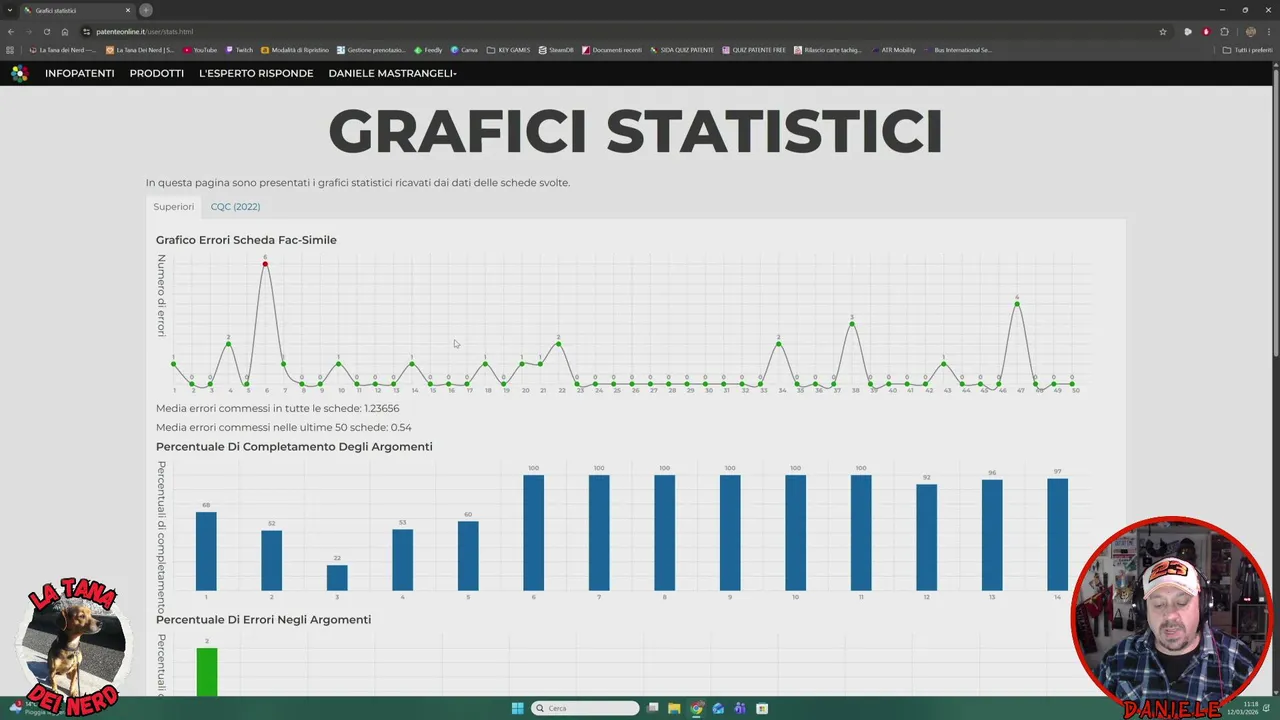Open the bookmarks apps grid icon
This screenshot has height=720, width=1280.
(11, 50)
